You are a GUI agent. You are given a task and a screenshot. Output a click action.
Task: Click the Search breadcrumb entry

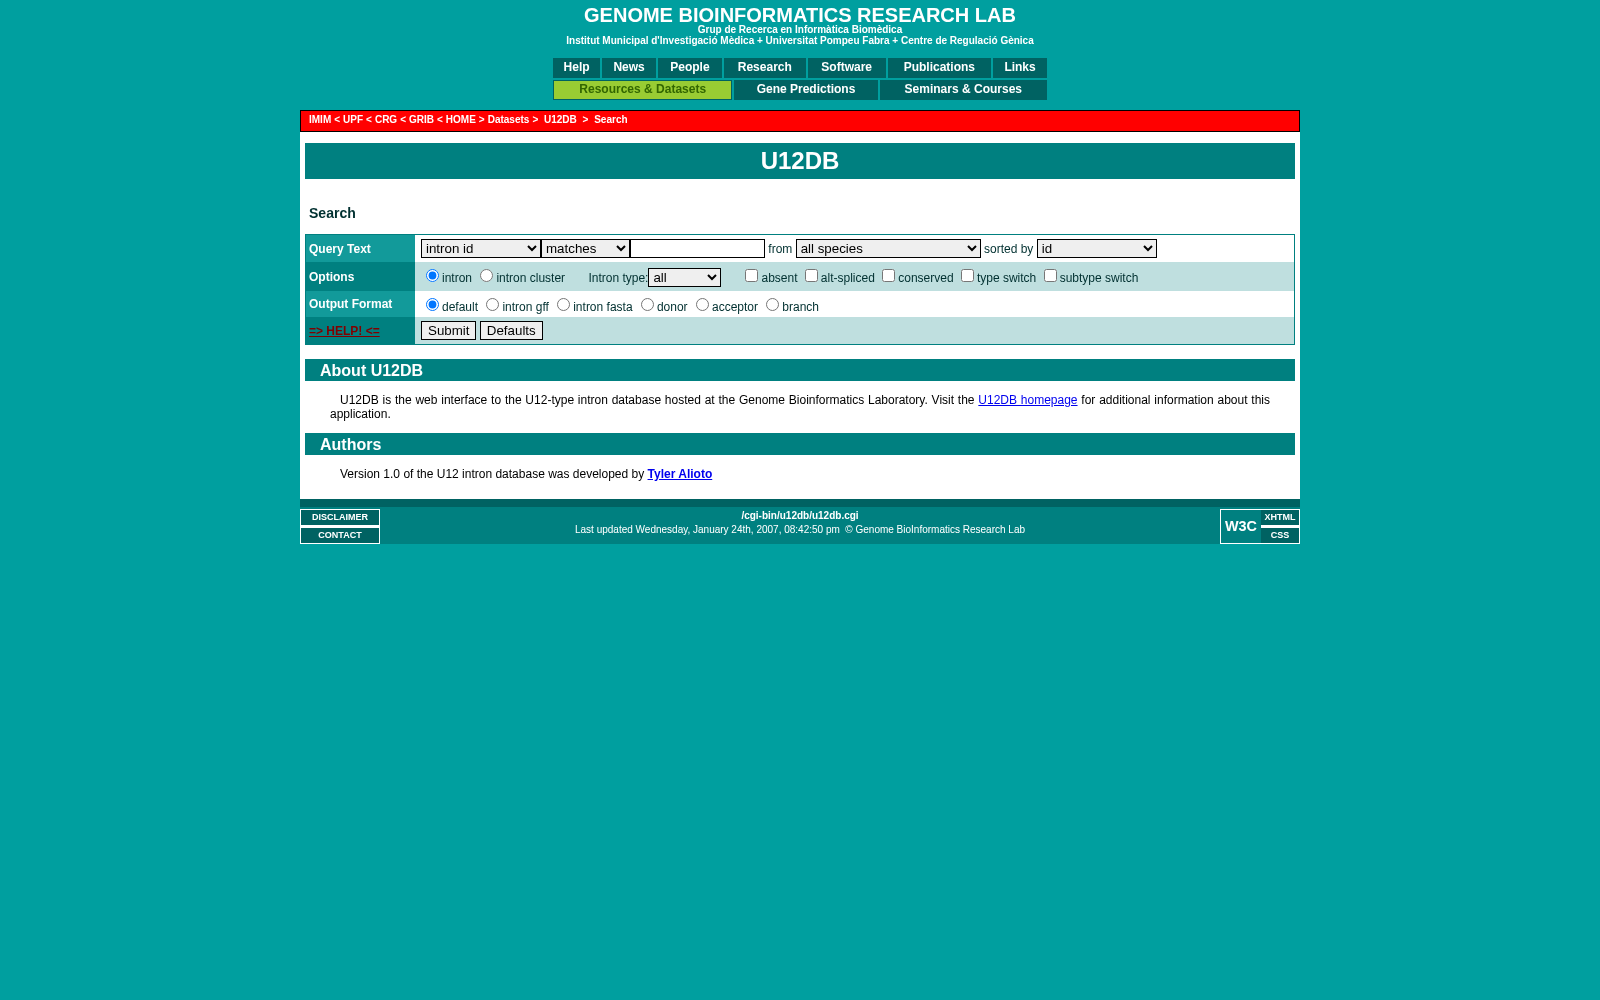coord(611,120)
